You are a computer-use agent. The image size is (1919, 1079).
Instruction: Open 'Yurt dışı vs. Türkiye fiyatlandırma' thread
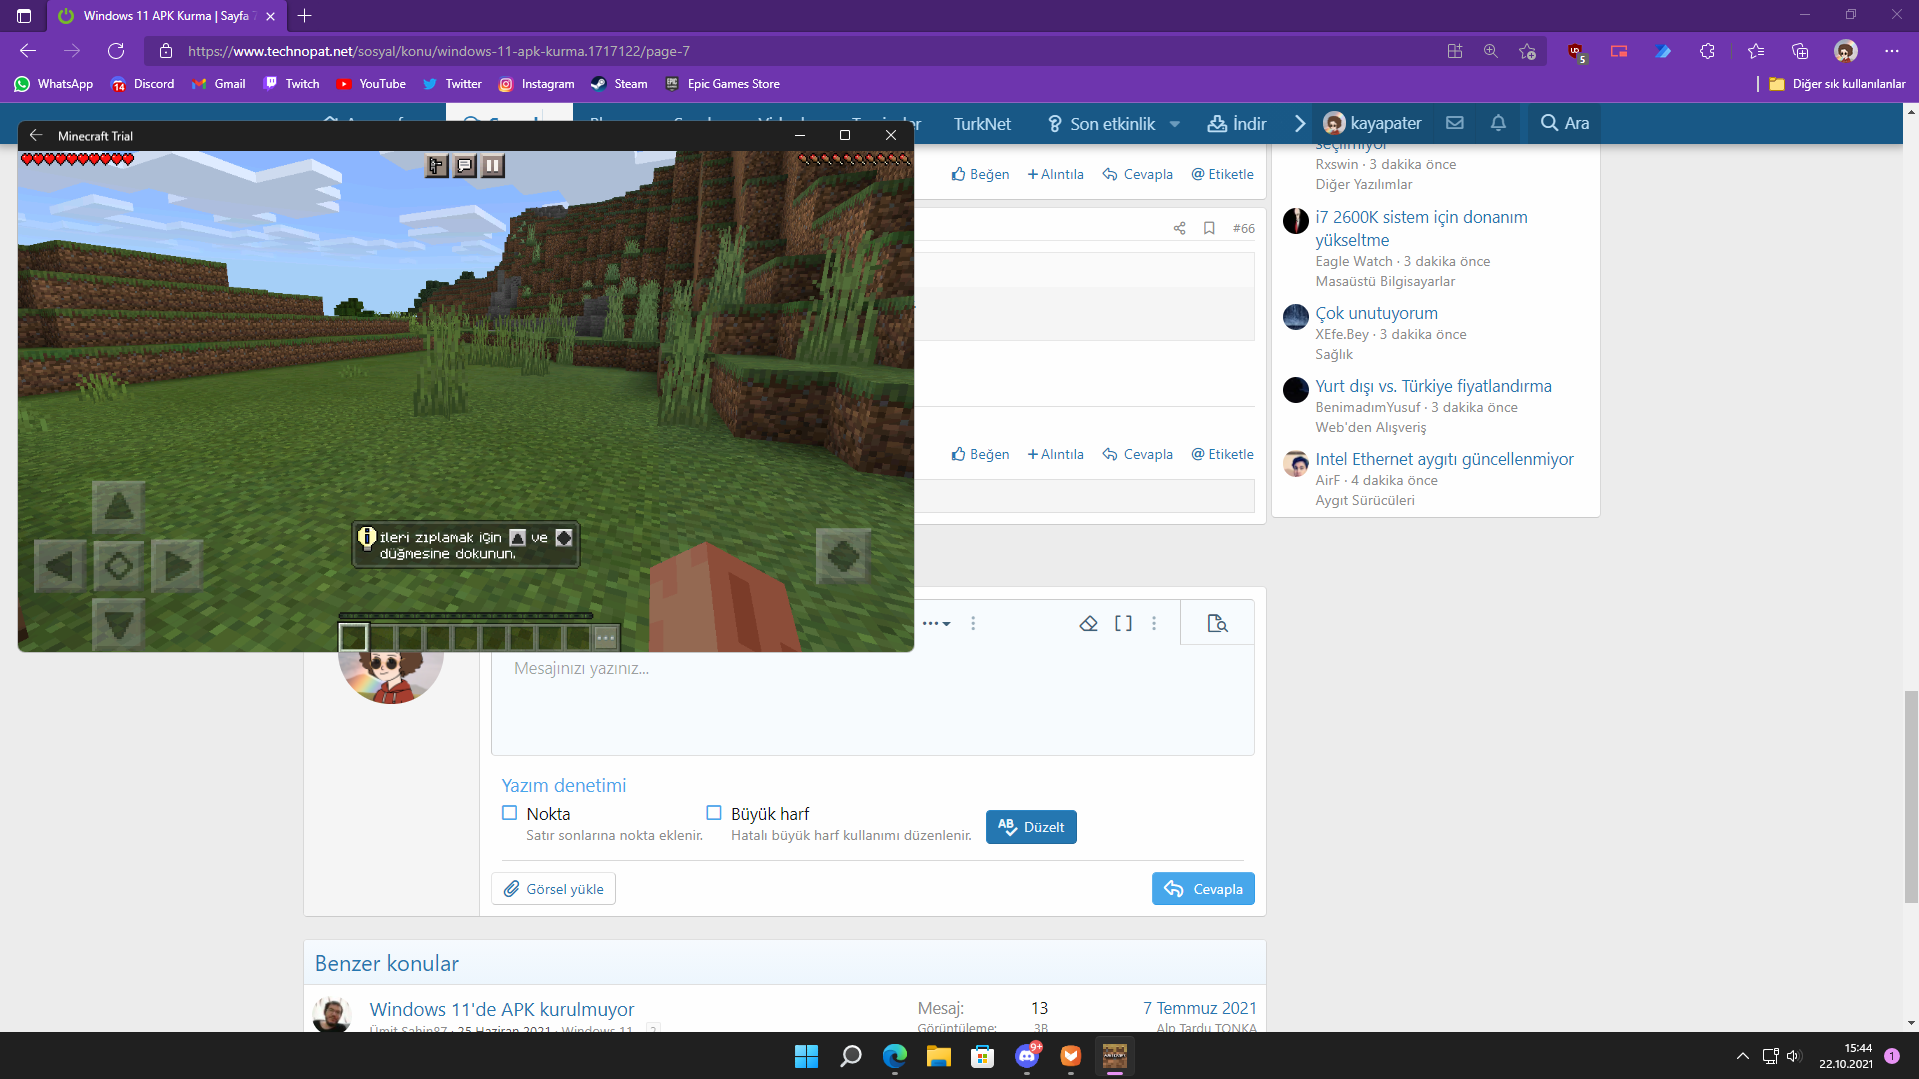coord(1433,386)
